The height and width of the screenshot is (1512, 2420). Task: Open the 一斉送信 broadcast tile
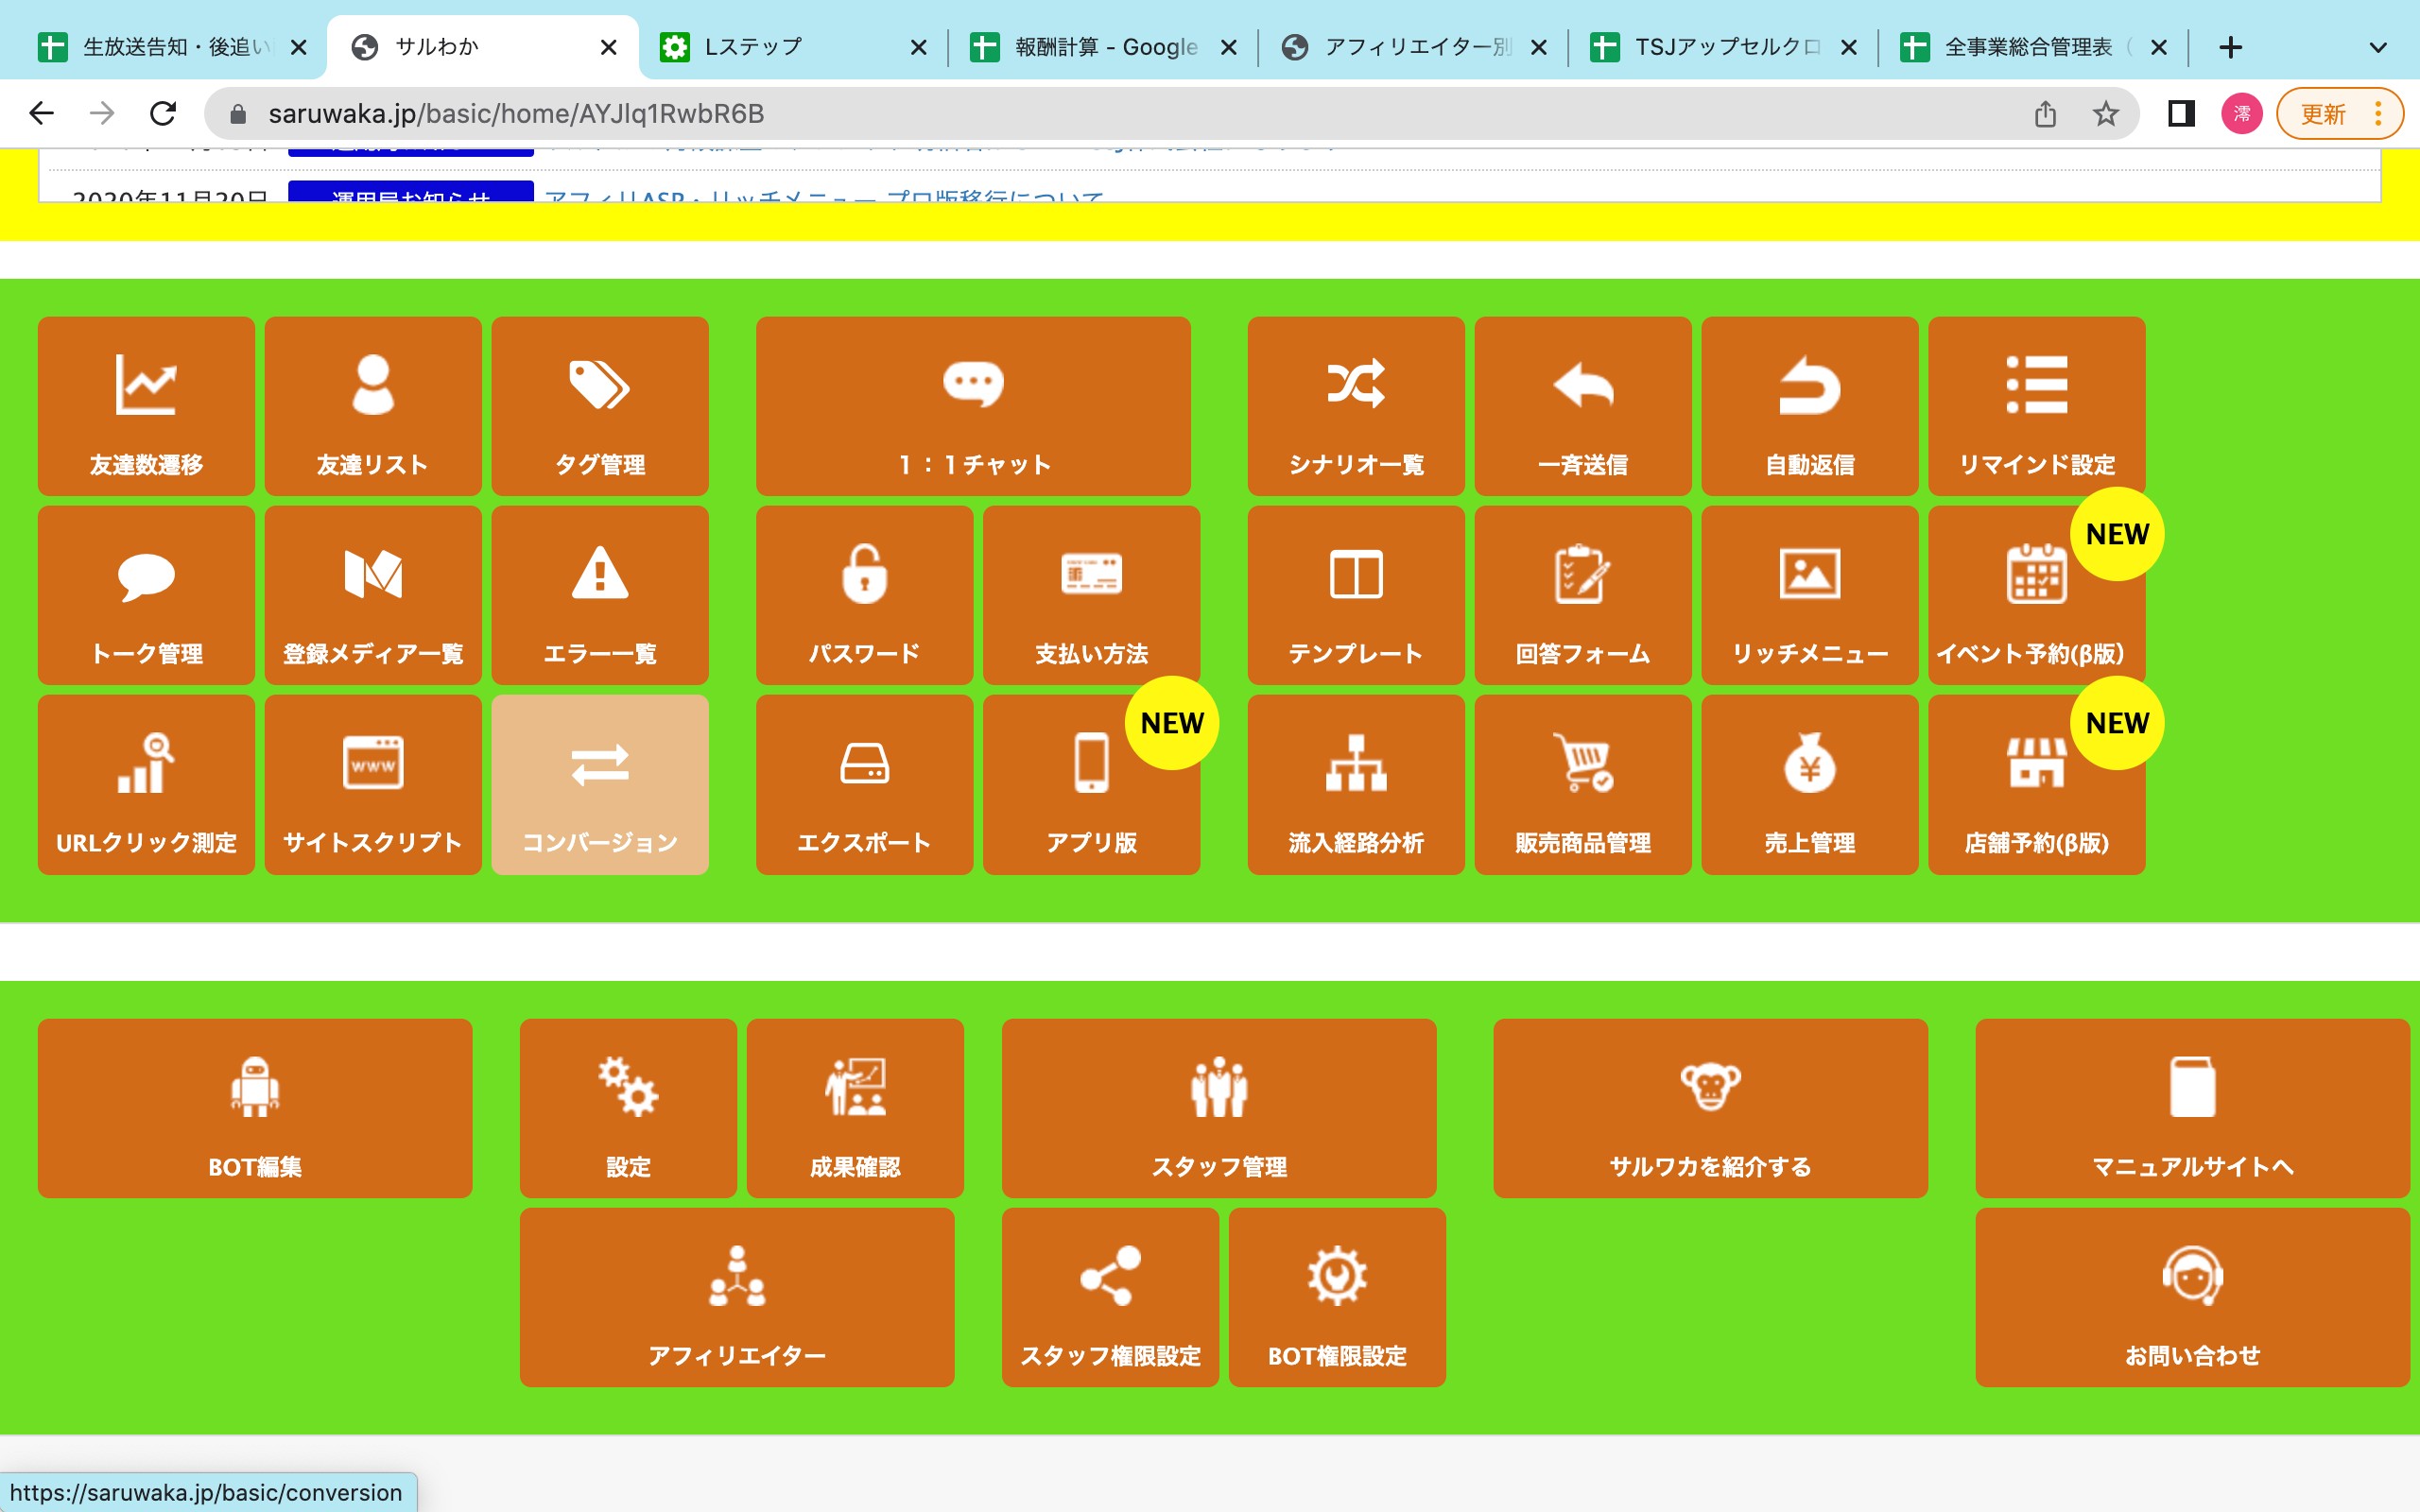pos(1583,406)
